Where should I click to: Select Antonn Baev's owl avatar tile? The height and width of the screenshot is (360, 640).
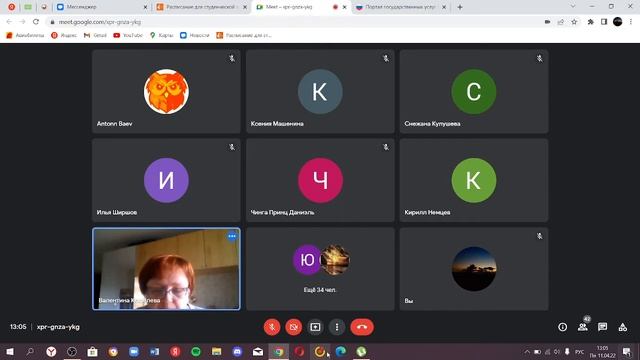(x=166, y=91)
